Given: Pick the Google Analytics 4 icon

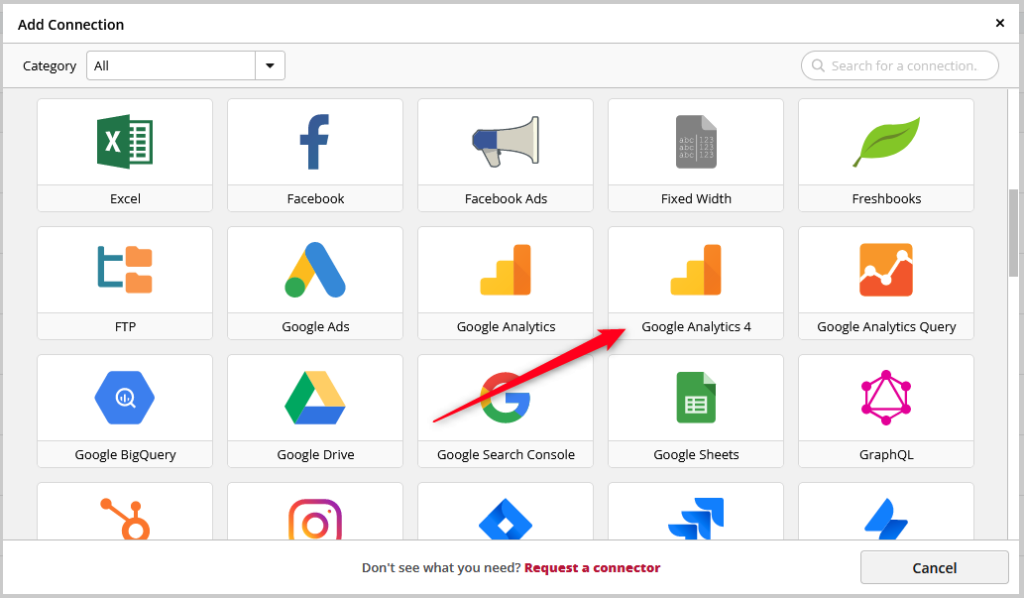Looking at the screenshot, I should [696, 270].
